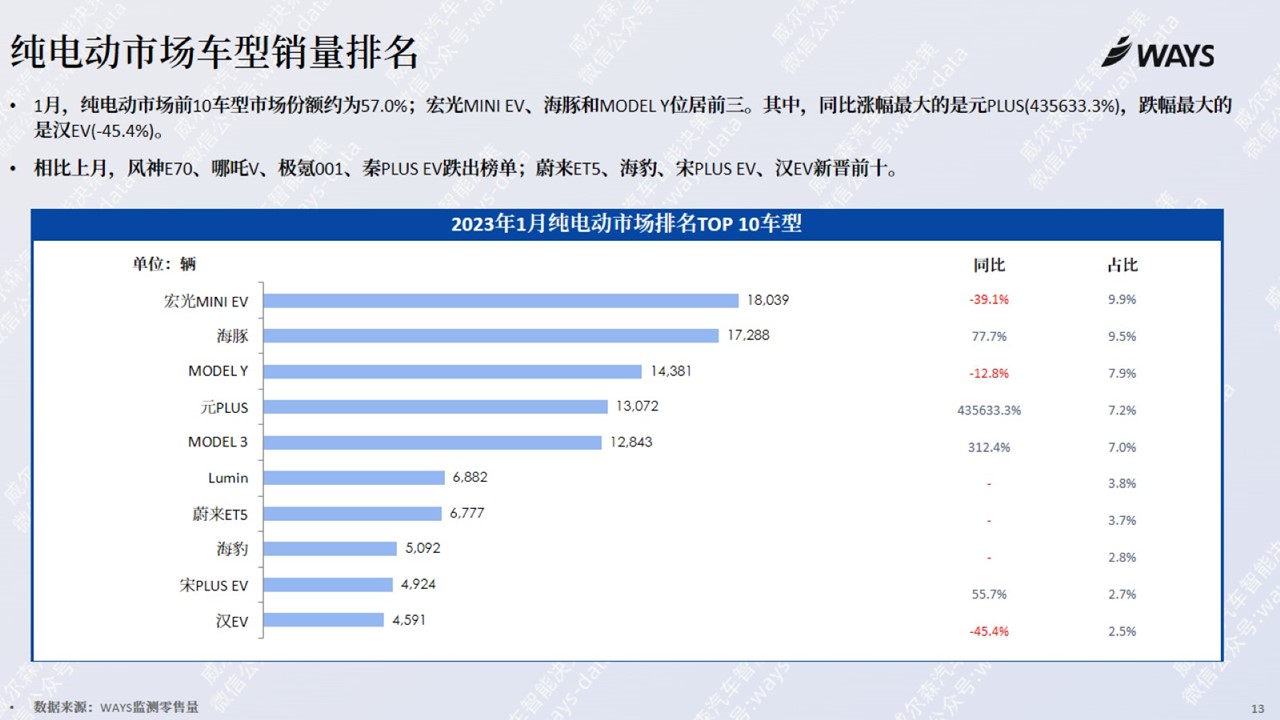Click the value 6,882

[x=470, y=477]
